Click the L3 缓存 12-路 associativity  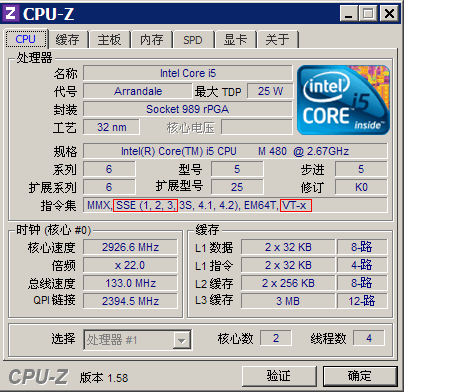[362, 301]
